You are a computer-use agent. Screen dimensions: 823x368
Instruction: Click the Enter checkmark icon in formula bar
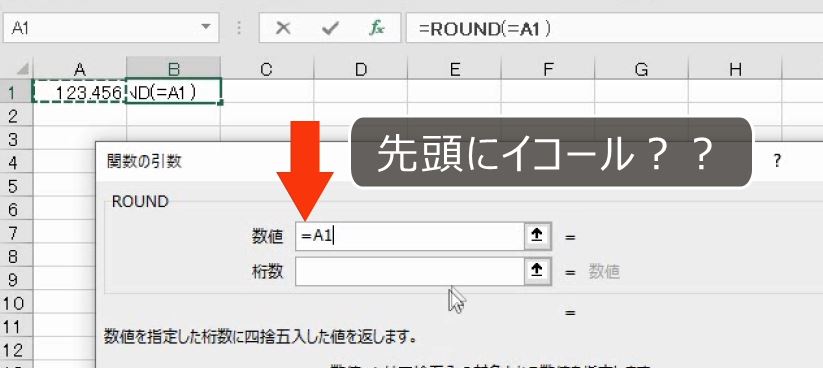pos(330,28)
